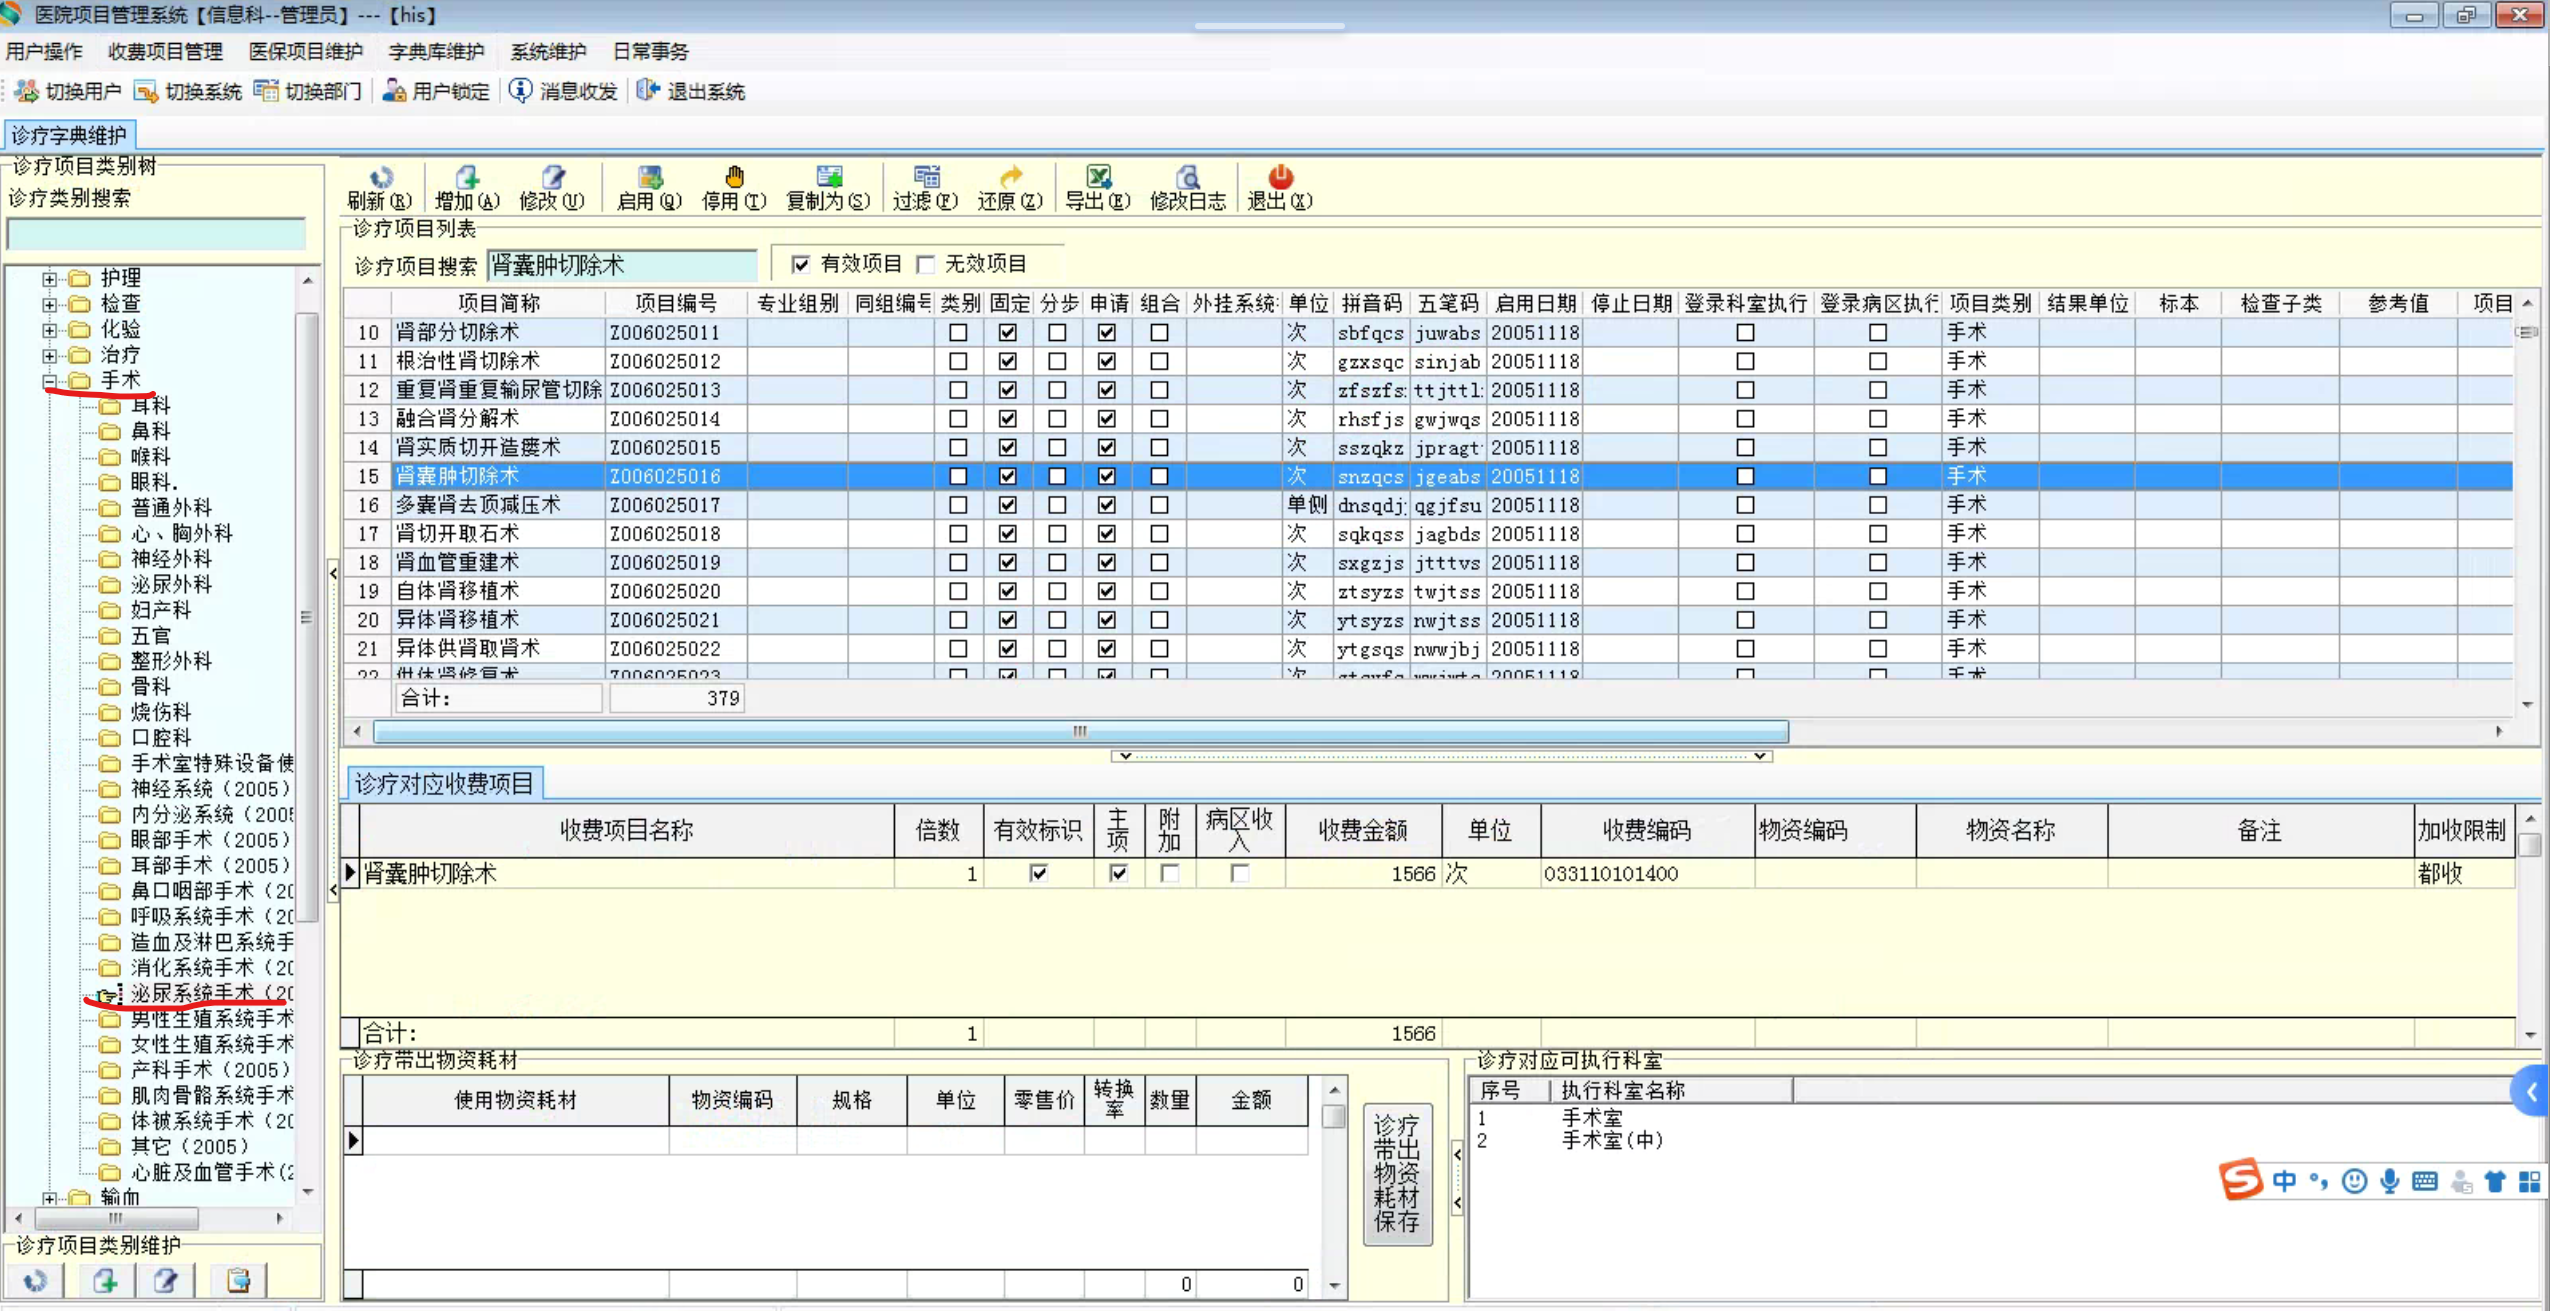The image size is (2550, 1311).
Task: Enable the 无效项目 checkbox
Action: [x=926, y=264]
